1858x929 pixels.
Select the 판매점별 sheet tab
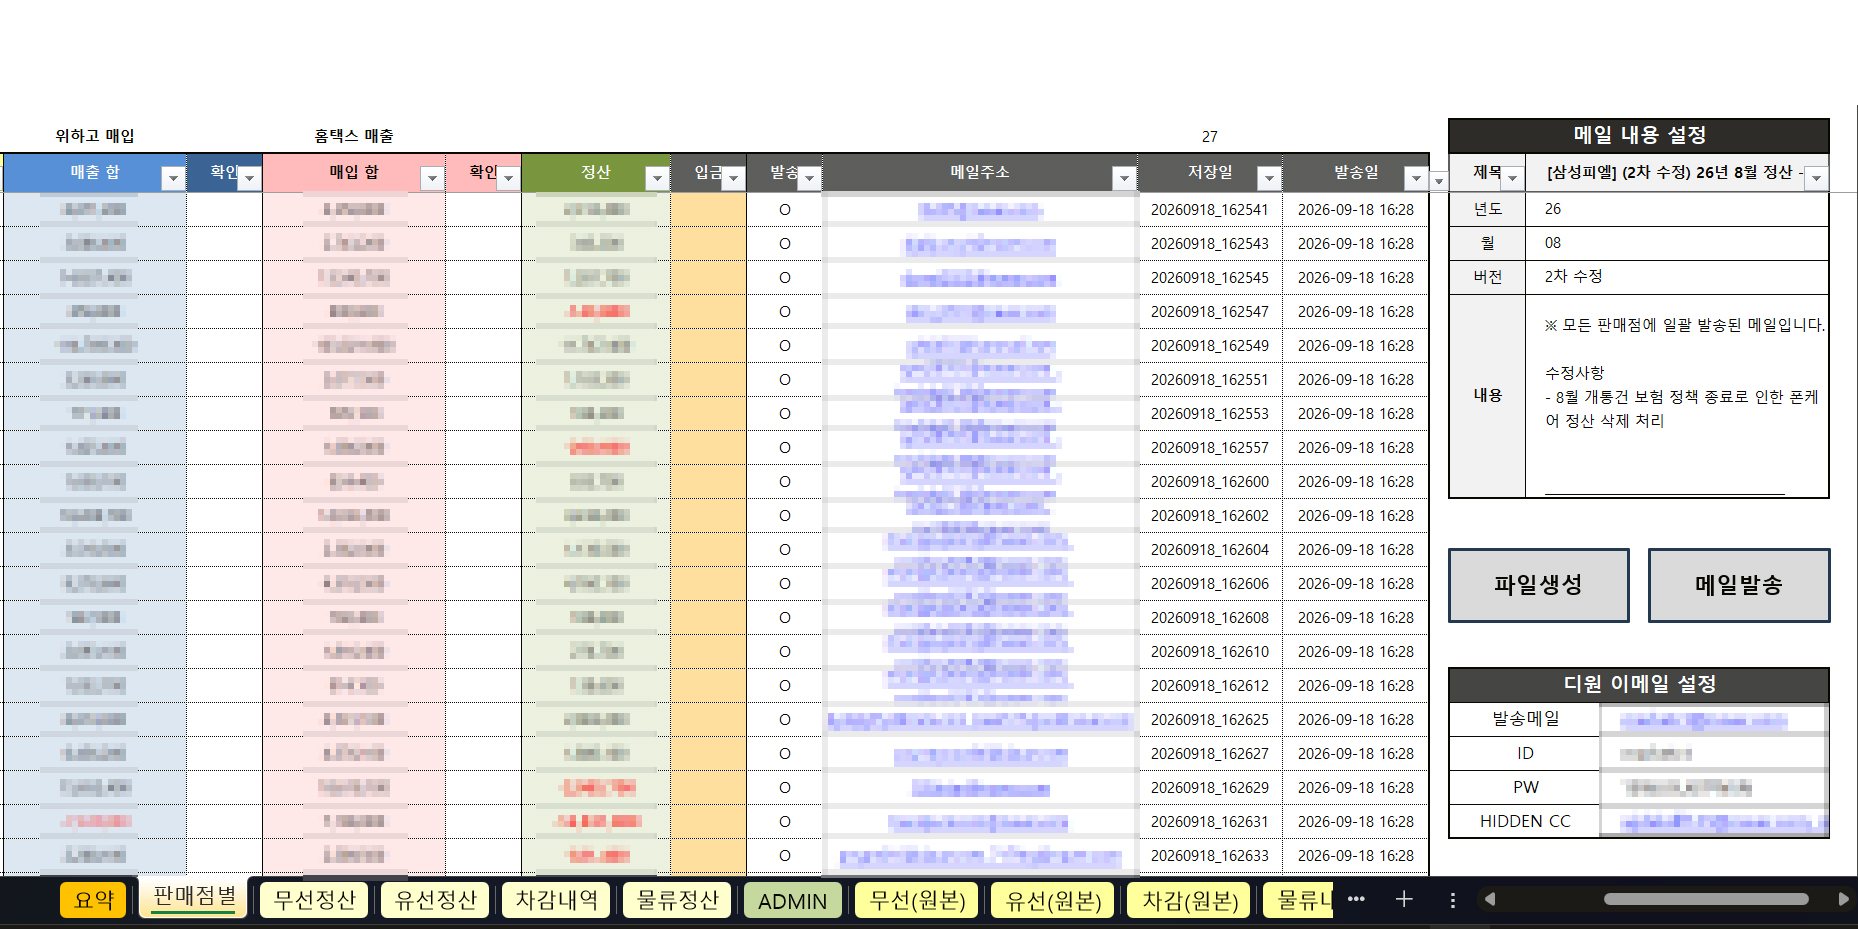point(194,897)
